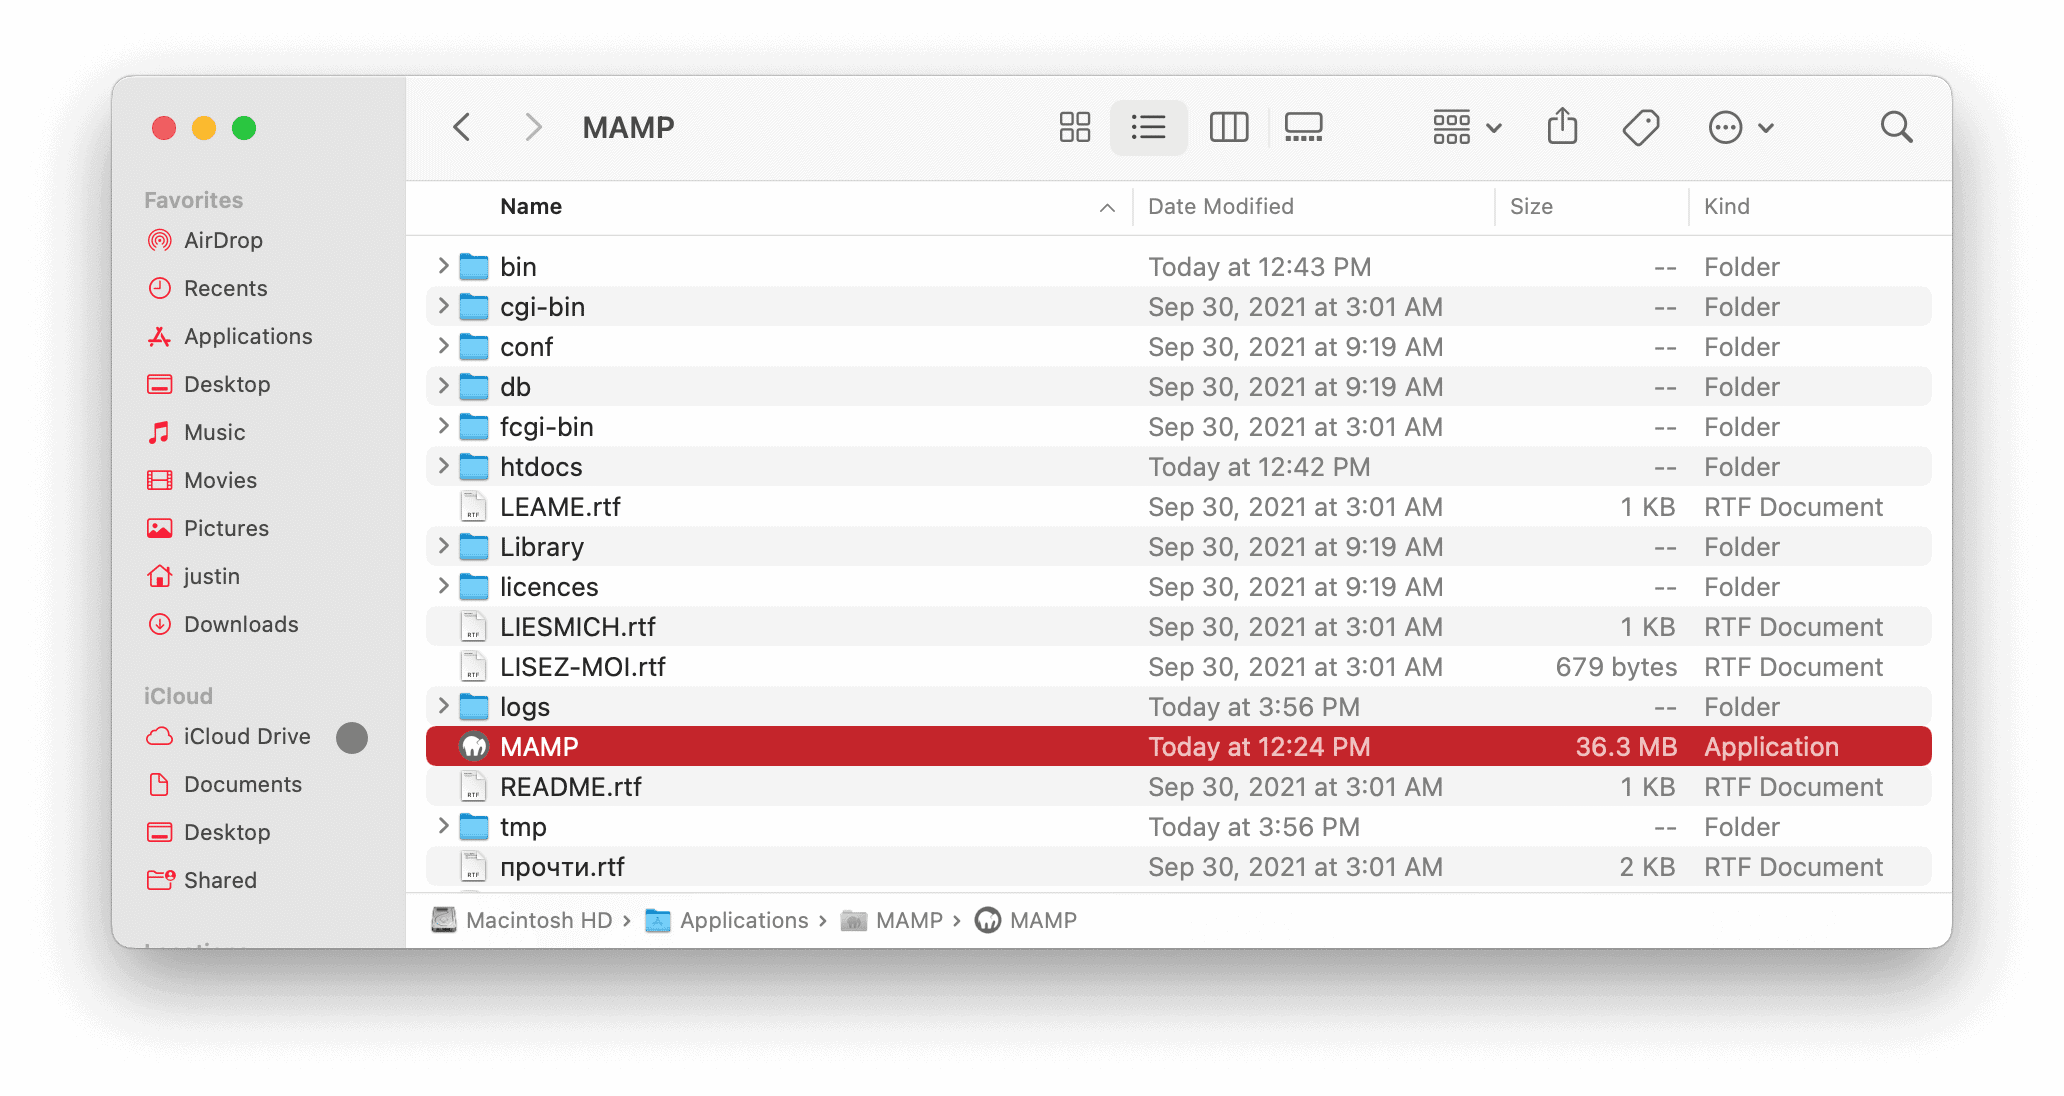Click Applications in the path bar
Screen dimensions: 2064x1096
(743, 920)
